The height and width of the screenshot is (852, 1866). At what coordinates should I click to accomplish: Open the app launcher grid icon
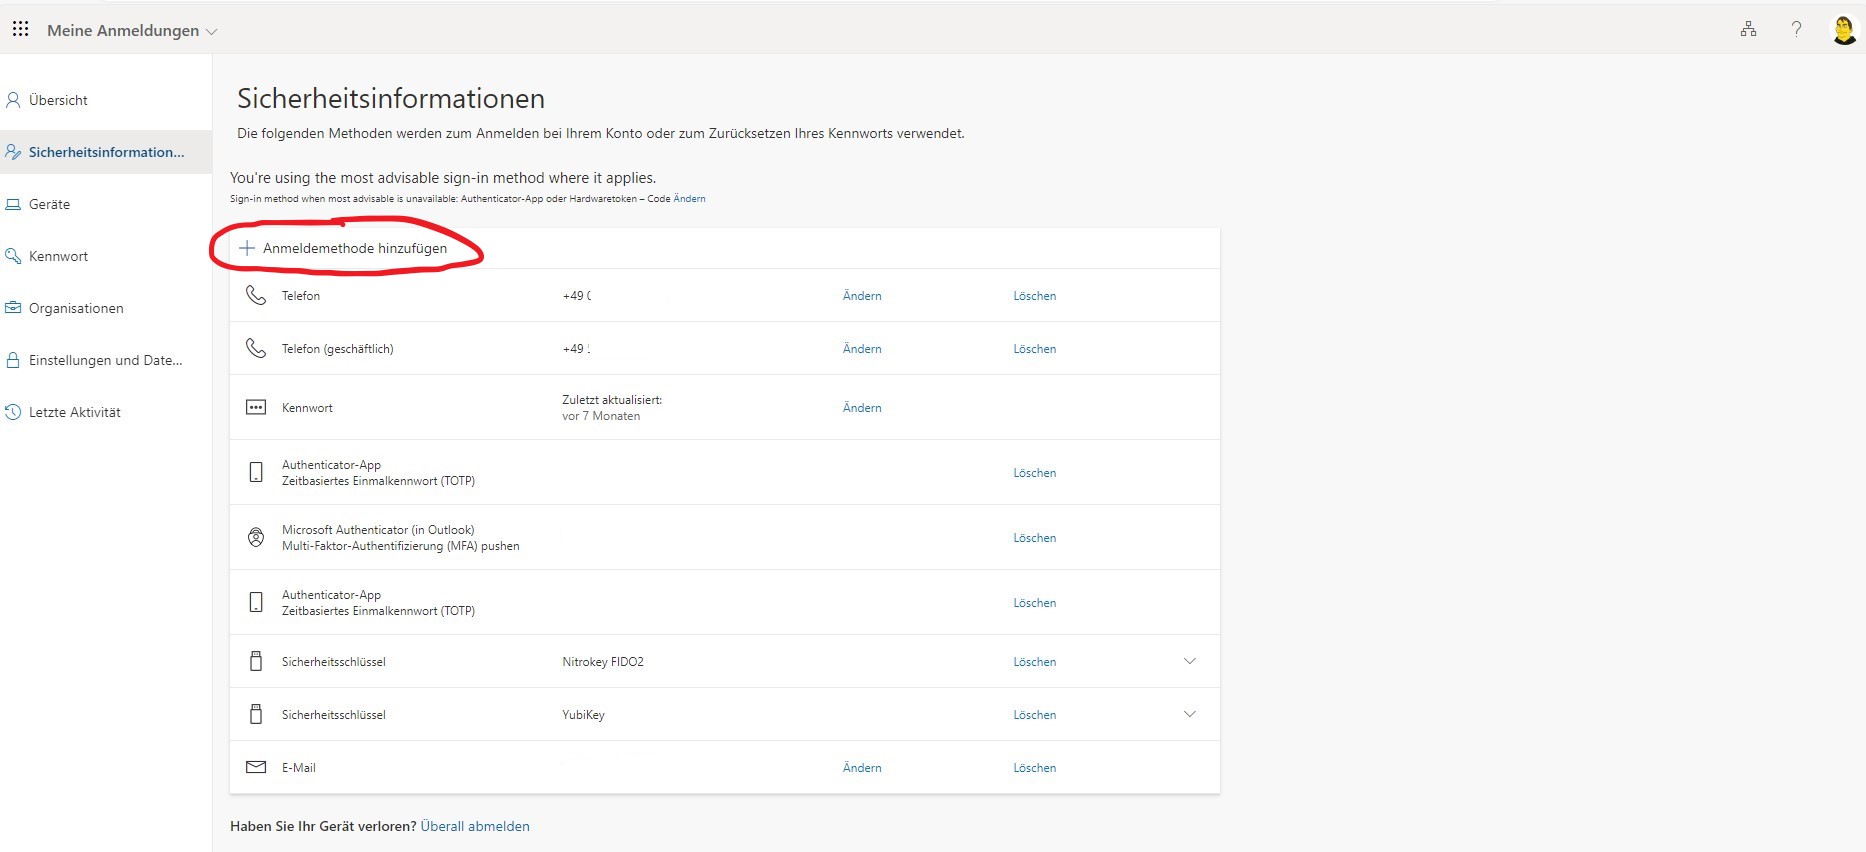(x=20, y=29)
